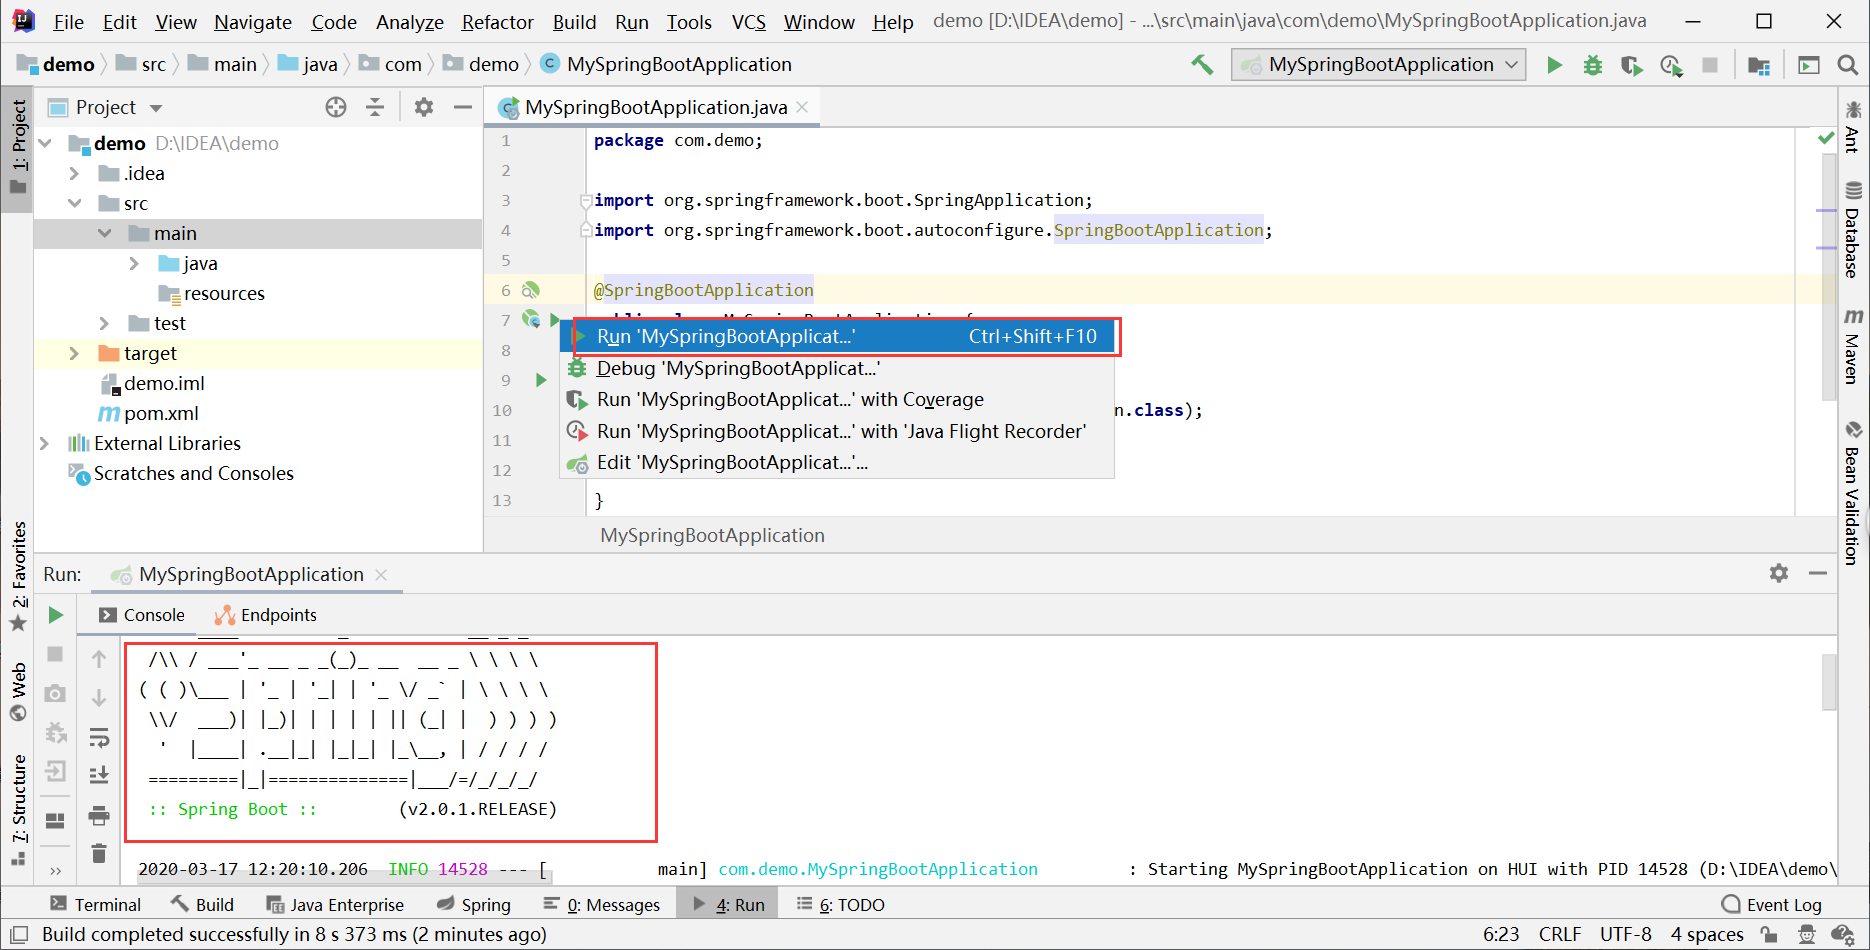
Task: Click the camera thread dump icon in Run panel
Action: [56, 693]
